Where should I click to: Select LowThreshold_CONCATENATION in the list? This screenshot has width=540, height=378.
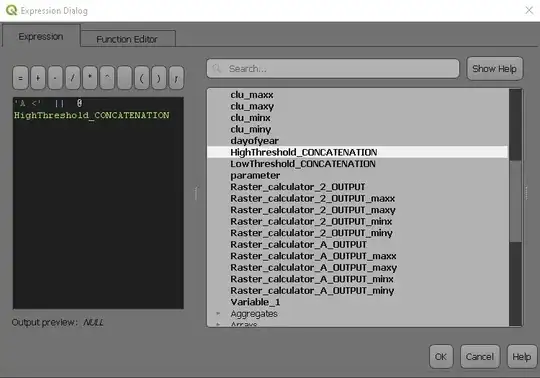click(x=303, y=164)
